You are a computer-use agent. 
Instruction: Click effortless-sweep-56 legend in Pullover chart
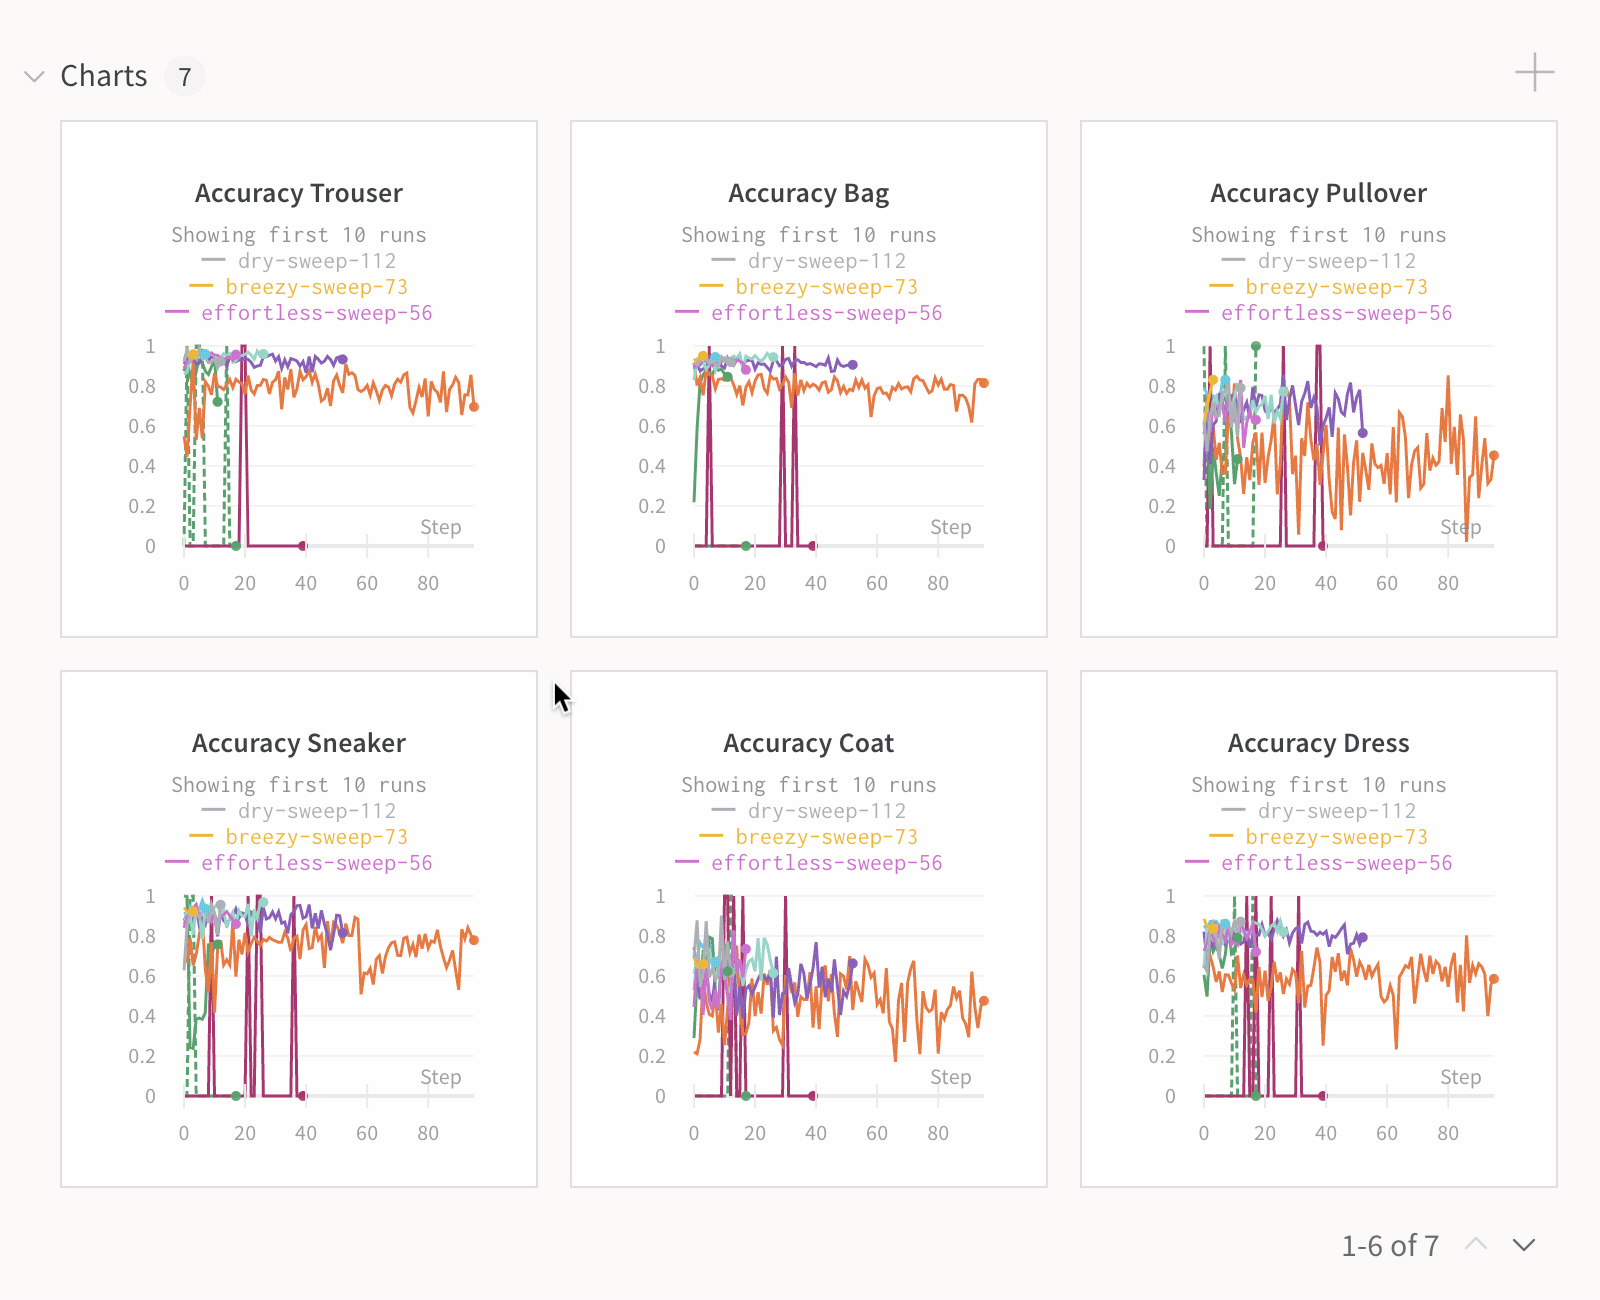point(1336,313)
